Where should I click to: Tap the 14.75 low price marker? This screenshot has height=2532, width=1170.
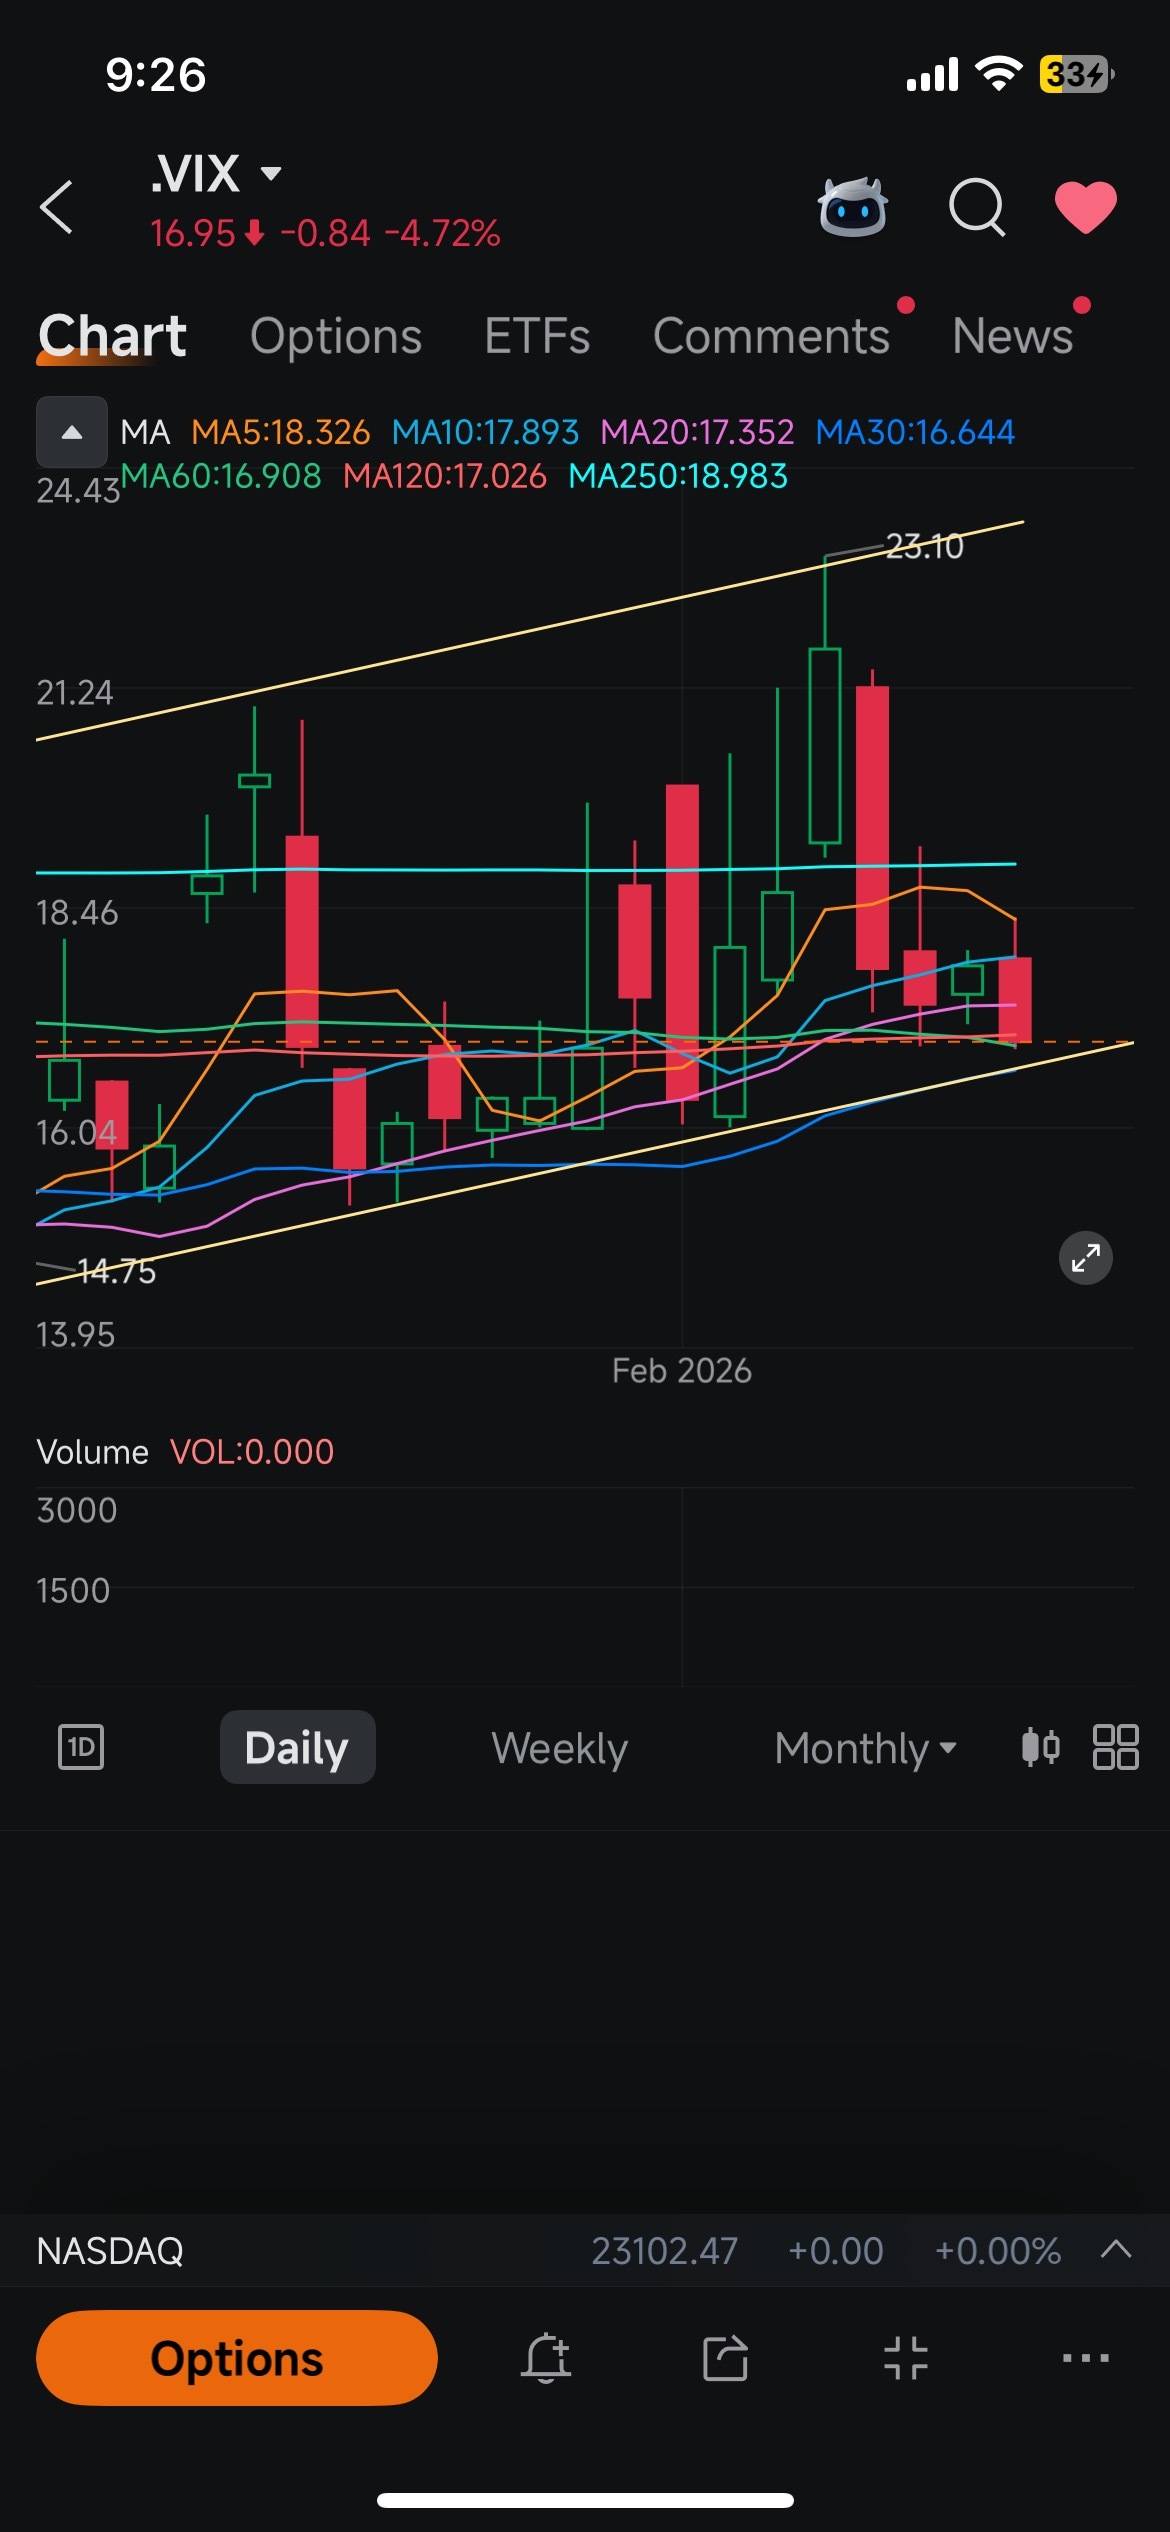point(116,1271)
